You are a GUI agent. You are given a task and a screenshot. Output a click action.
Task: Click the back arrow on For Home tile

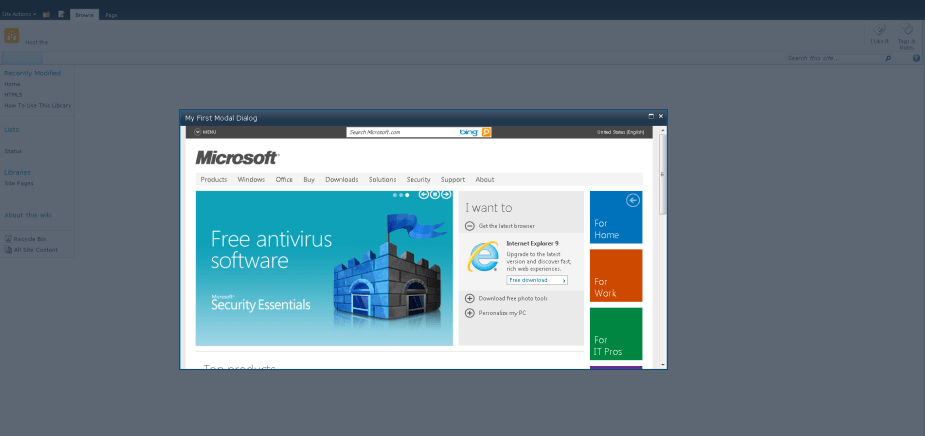[632, 201]
